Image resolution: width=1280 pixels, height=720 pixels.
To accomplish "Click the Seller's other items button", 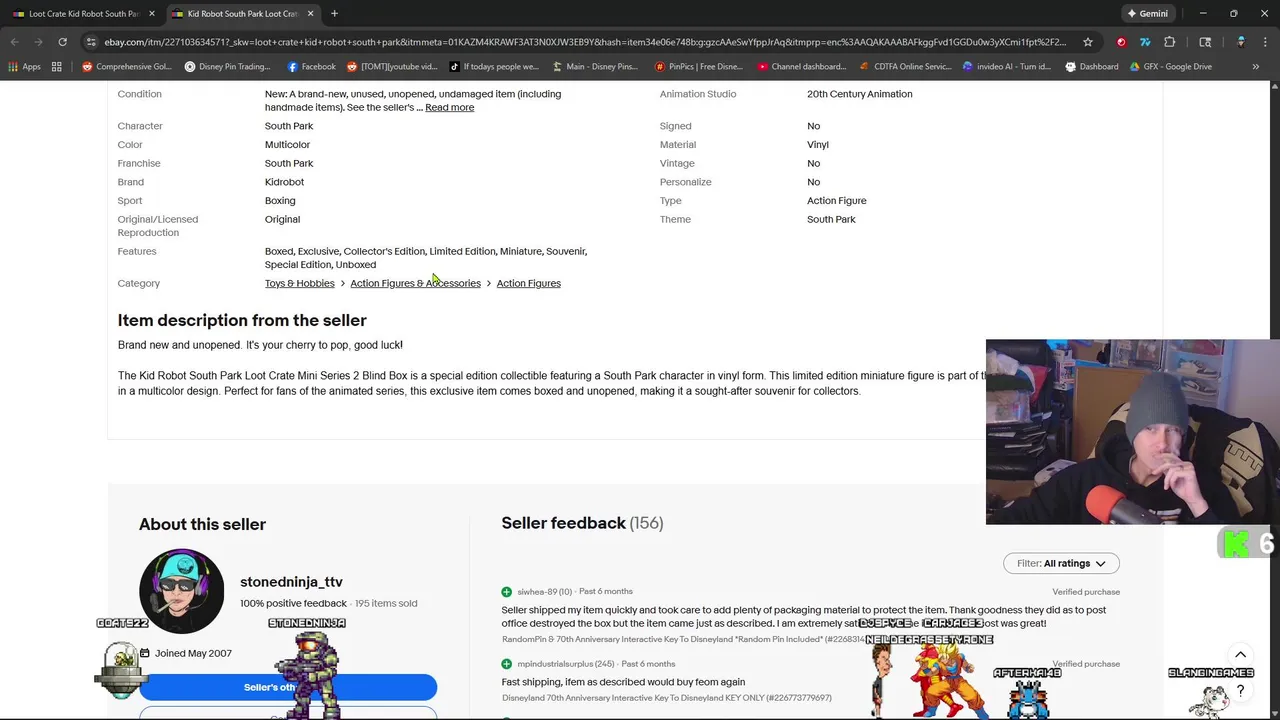I will 288,687.
